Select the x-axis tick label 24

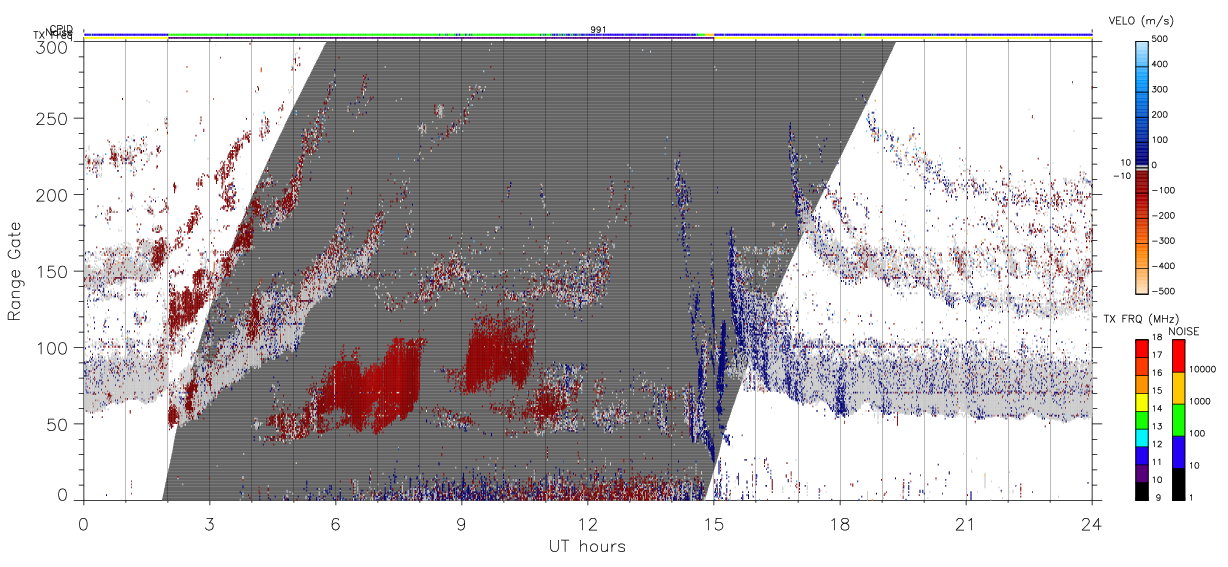tap(1092, 523)
